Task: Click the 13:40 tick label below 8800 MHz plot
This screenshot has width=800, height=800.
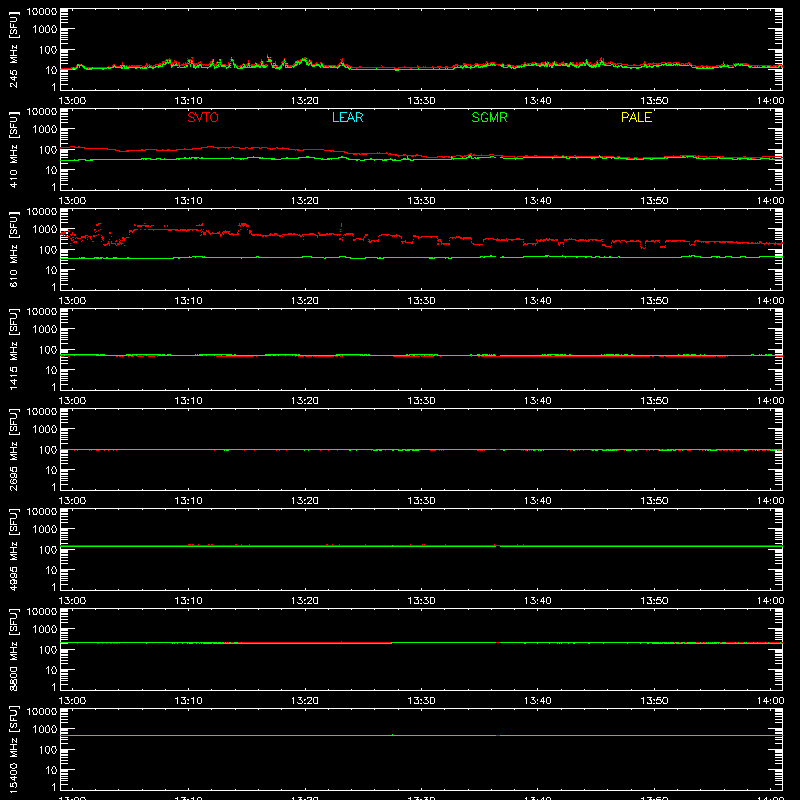Action: point(537,701)
